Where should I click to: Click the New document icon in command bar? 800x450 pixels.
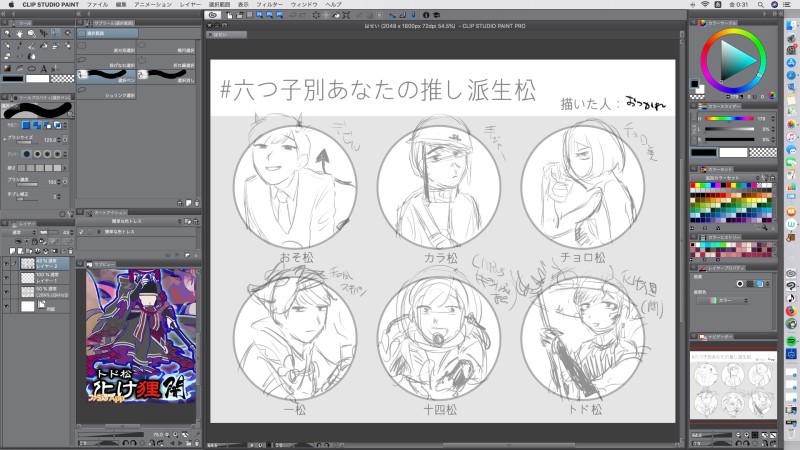(x=230, y=15)
